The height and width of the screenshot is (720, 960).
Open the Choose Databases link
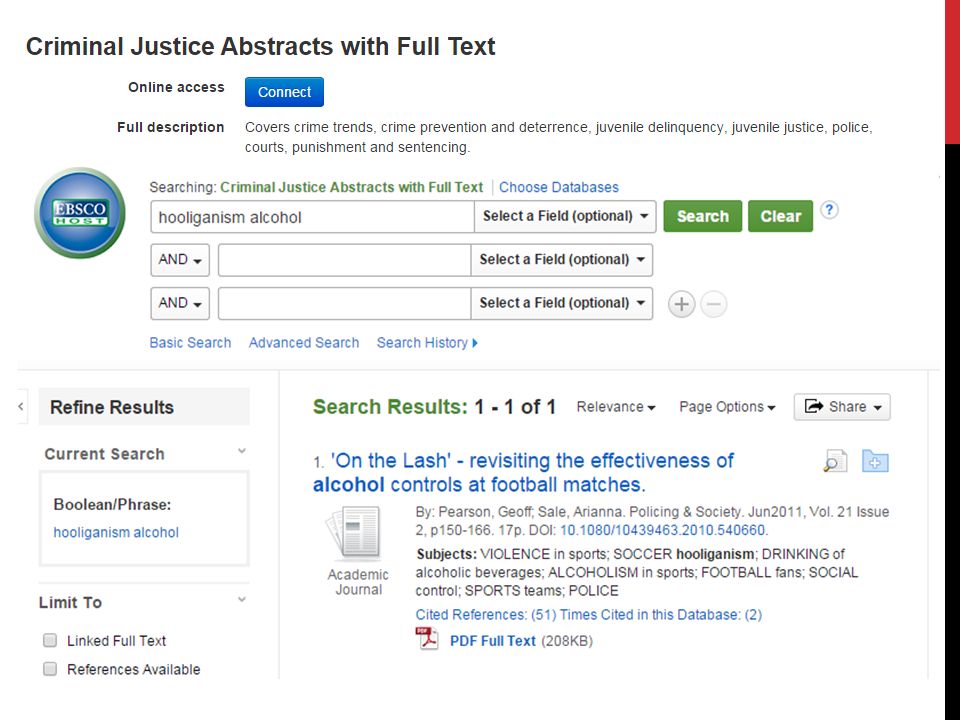[x=559, y=187]
